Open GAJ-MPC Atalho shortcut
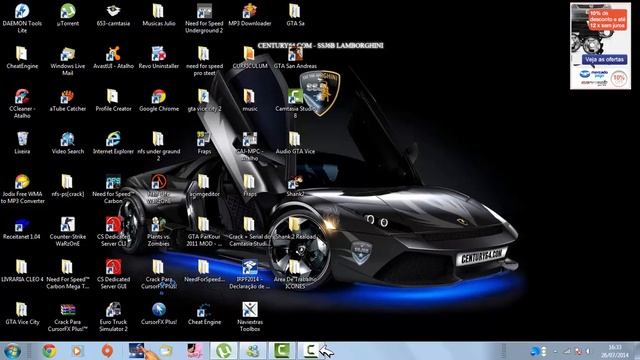The height and width of the screenshot is (360, 640). 250,146
